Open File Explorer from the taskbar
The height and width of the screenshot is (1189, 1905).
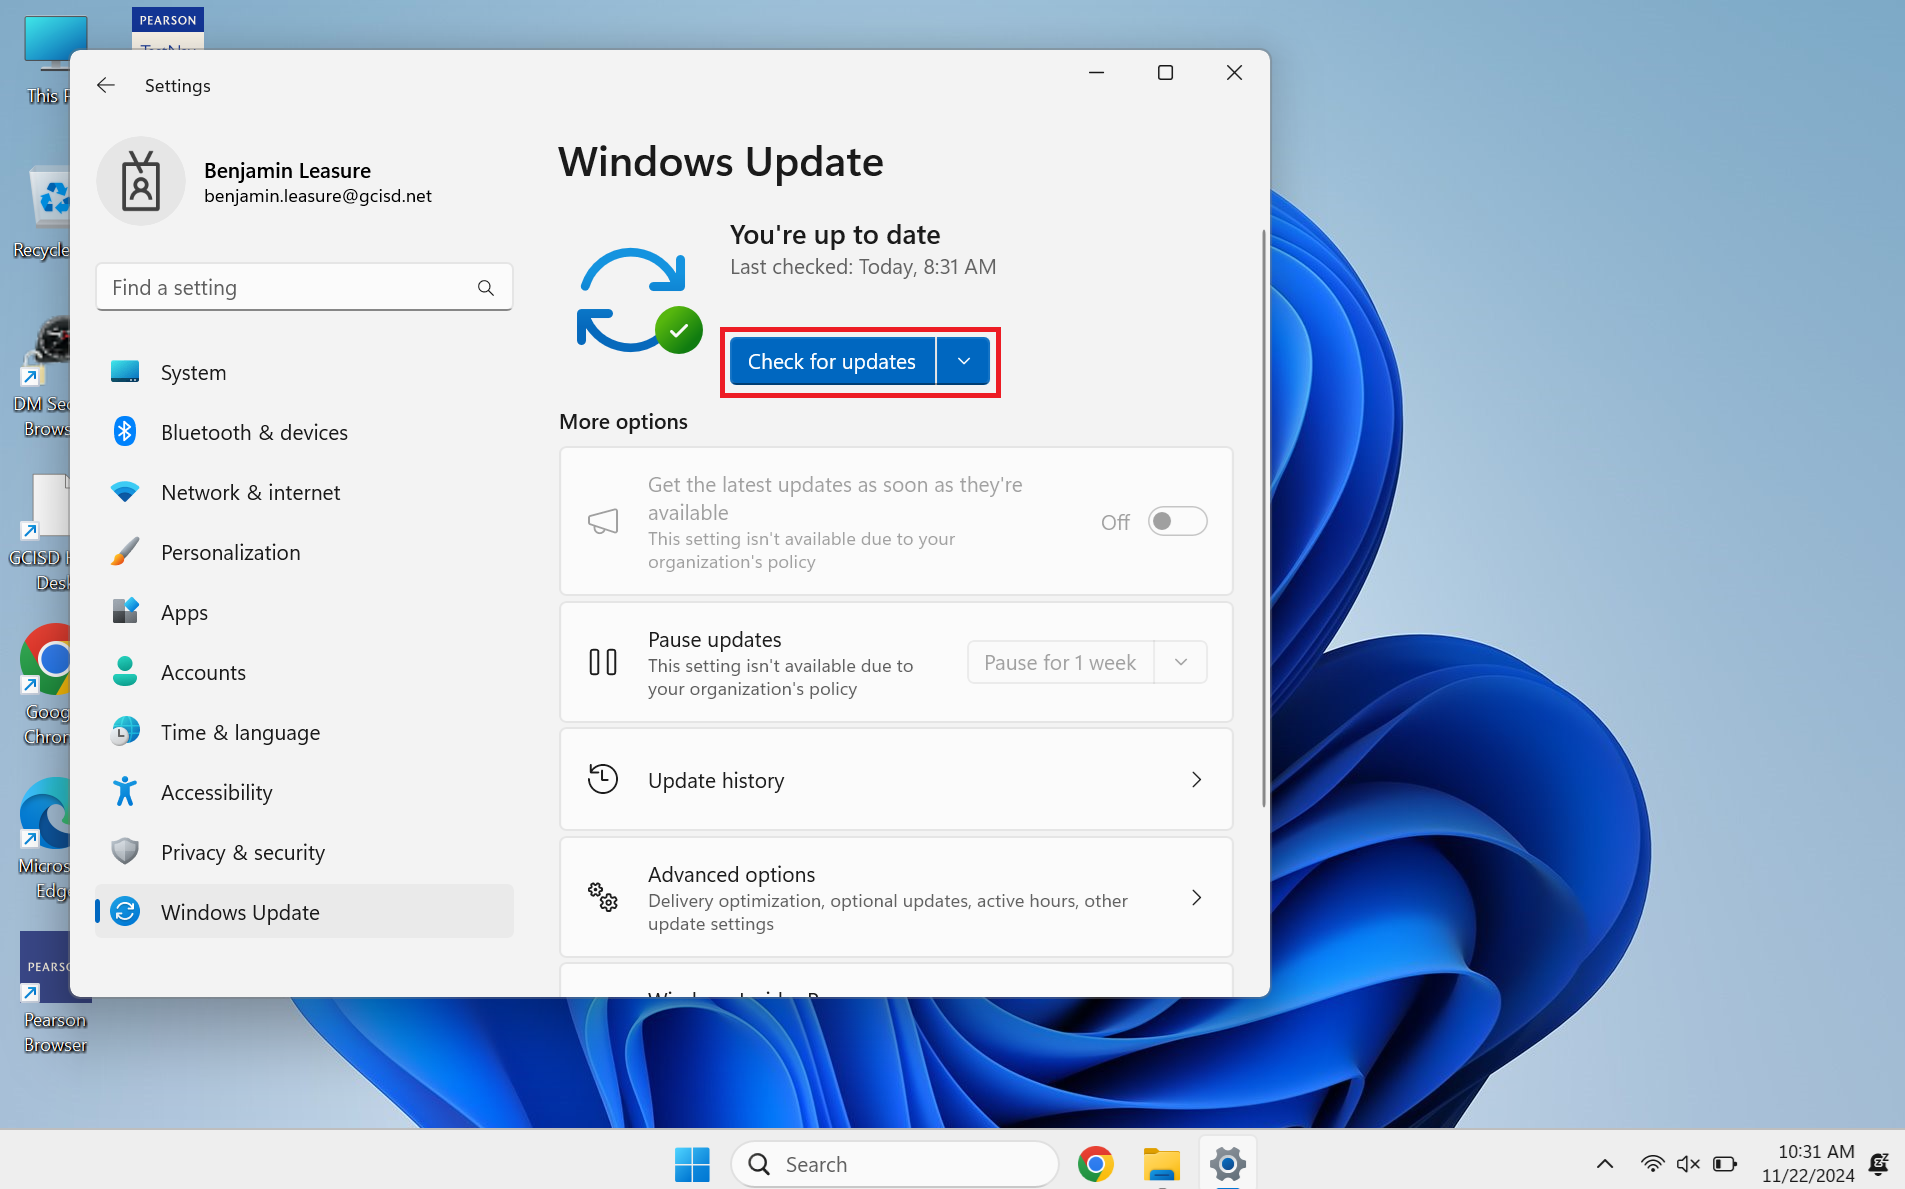pos(1161,1164)
